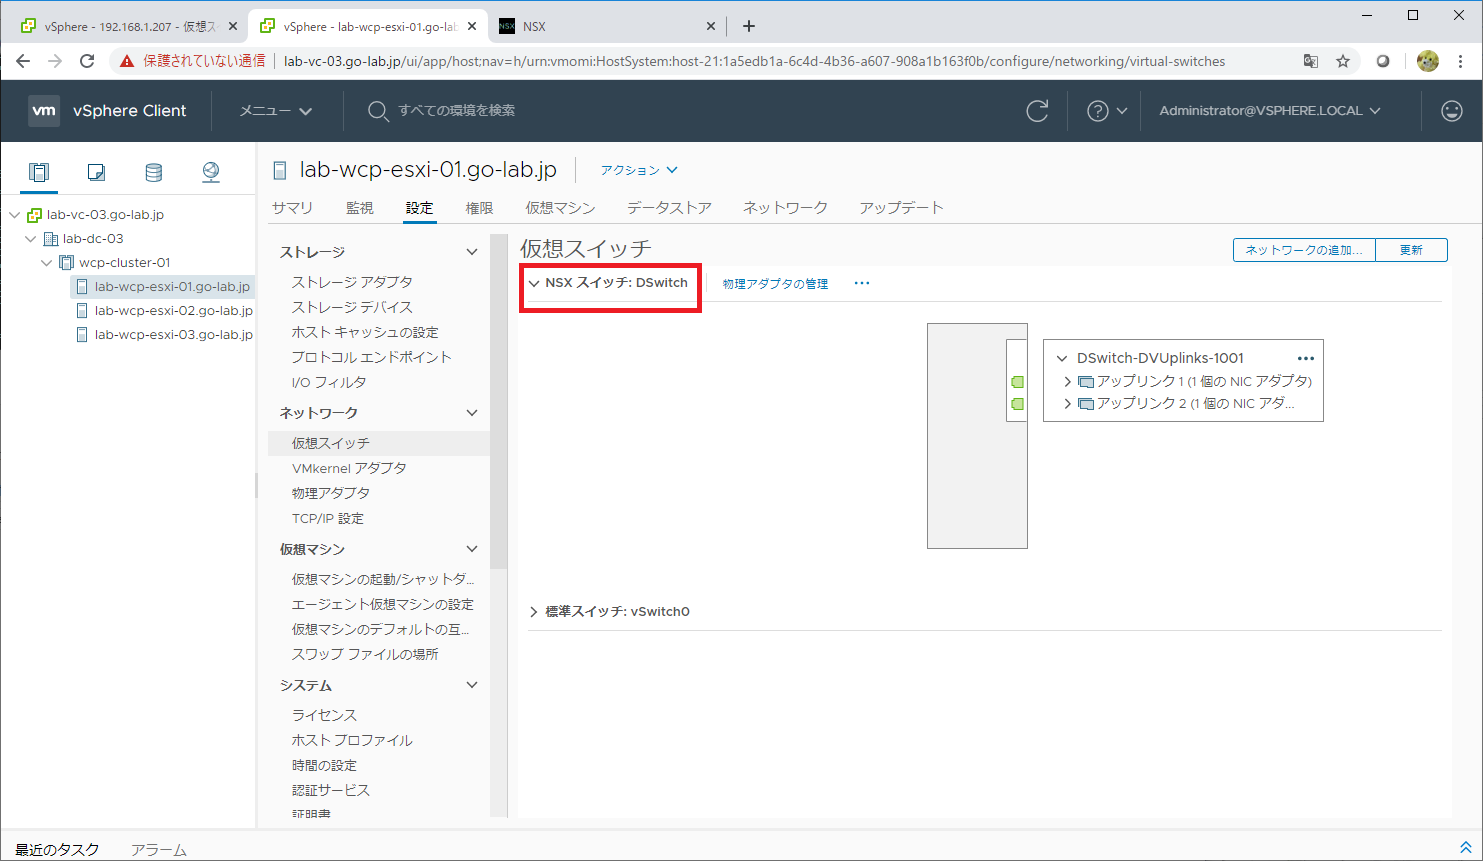
Task: Open the アクション dropdown
Action: pos(639,170)
